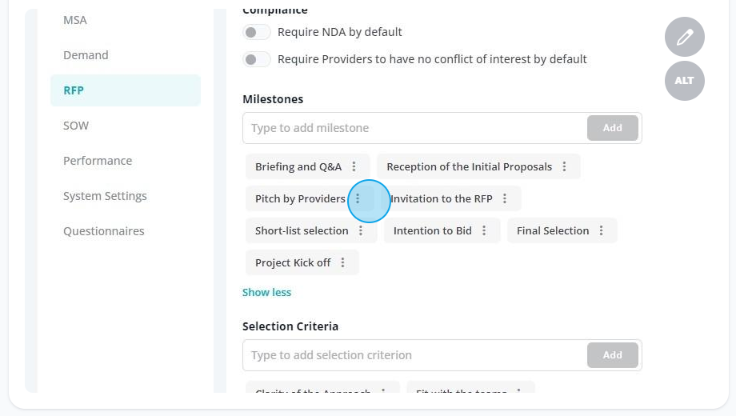Open three-dot menu for Project Kick off

(343, 262)
